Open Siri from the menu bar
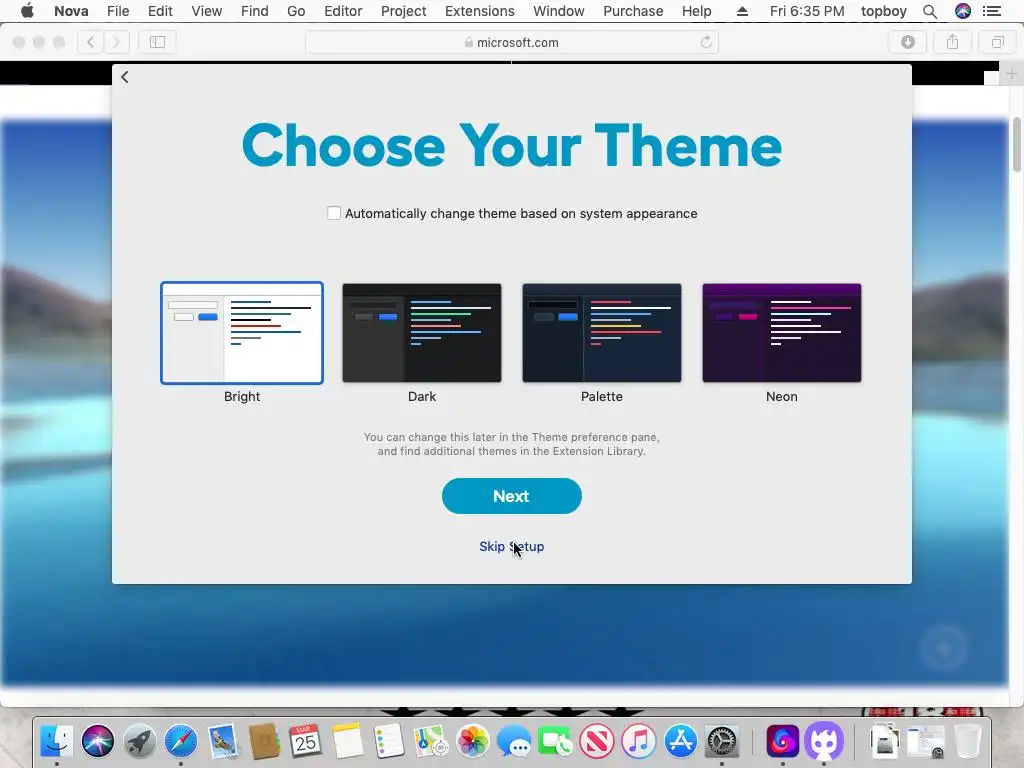 [x=963, y=11]
